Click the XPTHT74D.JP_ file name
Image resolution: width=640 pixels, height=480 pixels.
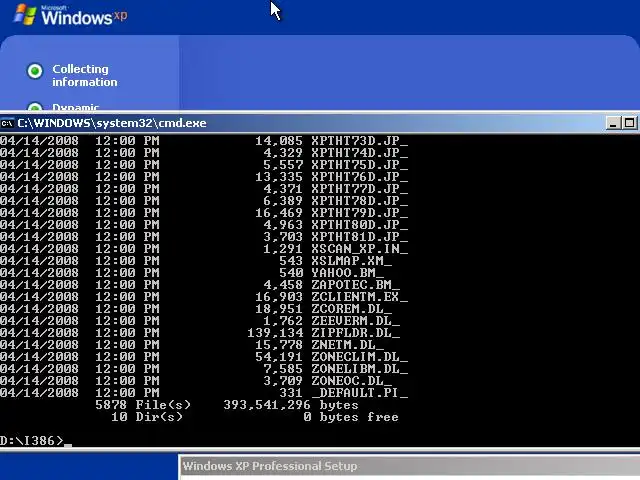(x=360, y=153)
